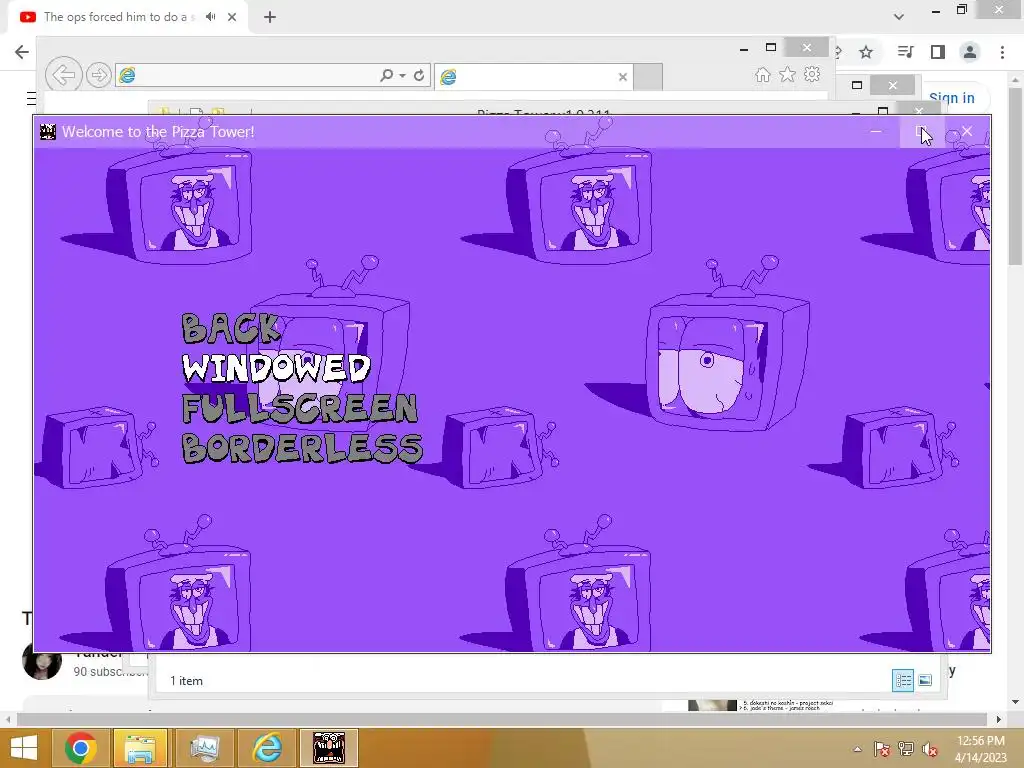Open File Explorer from the taskbar

140,748
